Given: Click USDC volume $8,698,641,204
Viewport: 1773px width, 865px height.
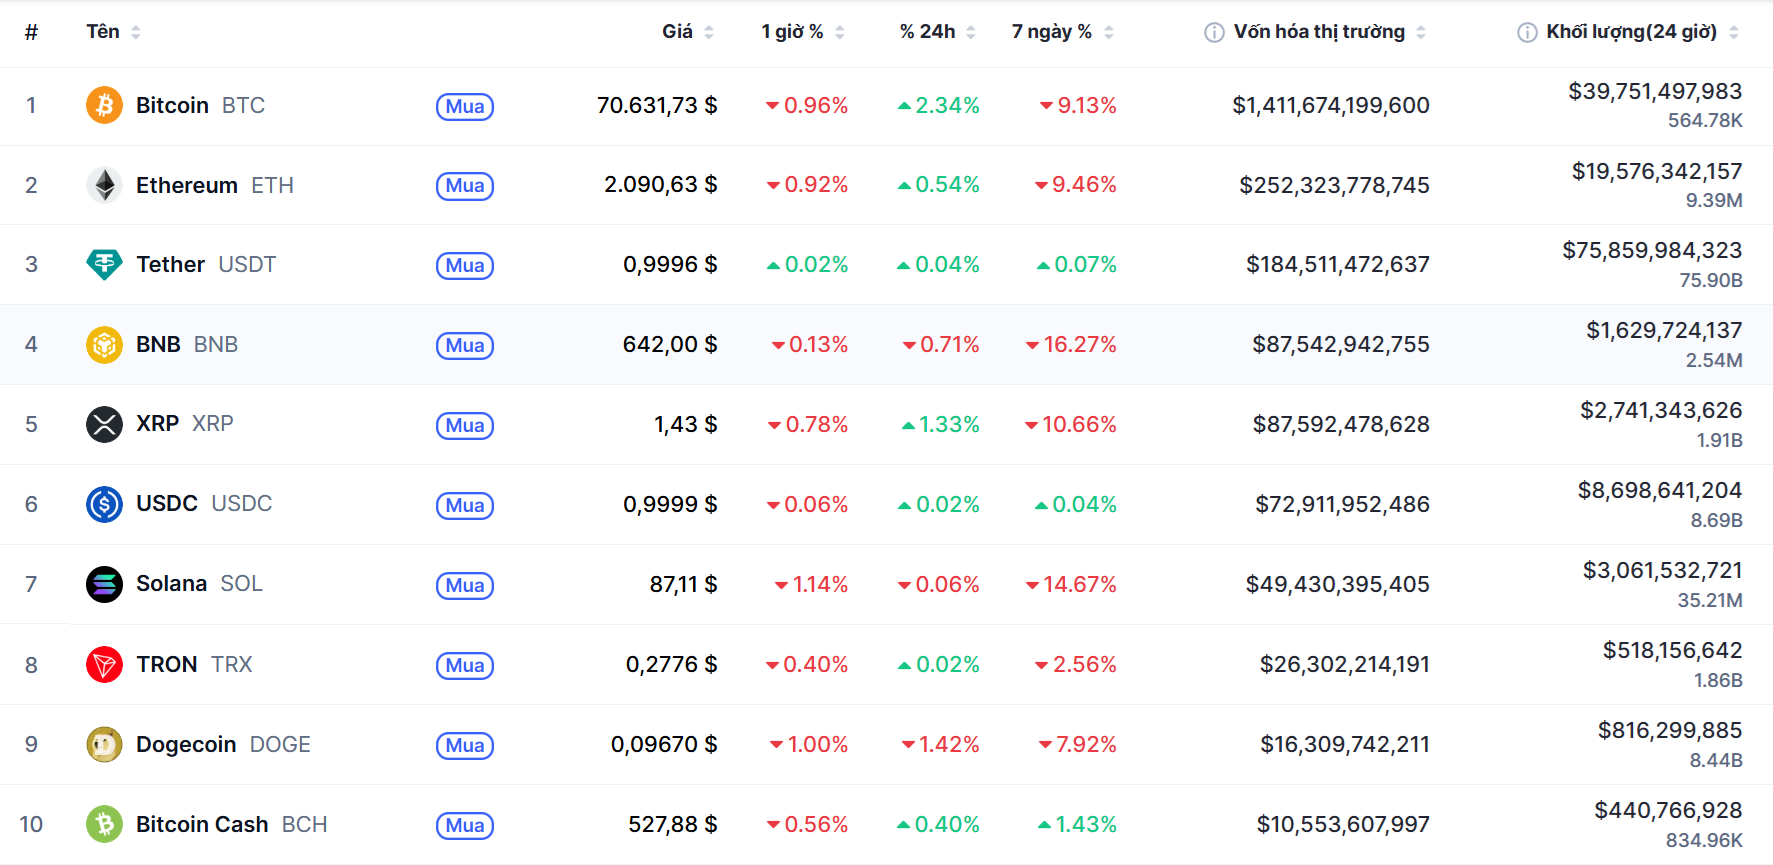Looking at the screenshot, I should pos(1660,490).
